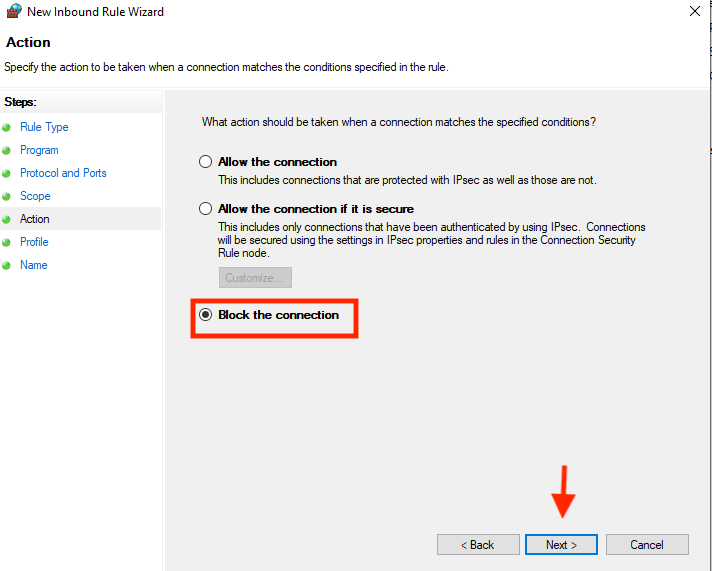Select the Allow the connection radio button
The image size is (712, 571).
point(205,162)
